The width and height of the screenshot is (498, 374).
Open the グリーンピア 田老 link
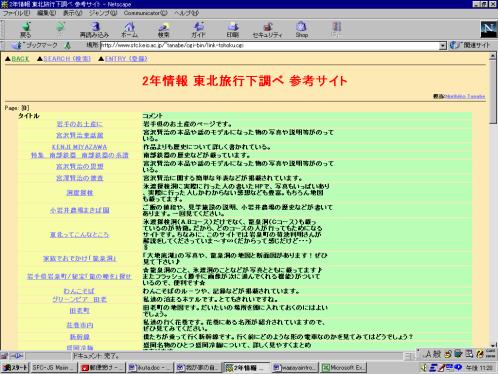(79, 299)
